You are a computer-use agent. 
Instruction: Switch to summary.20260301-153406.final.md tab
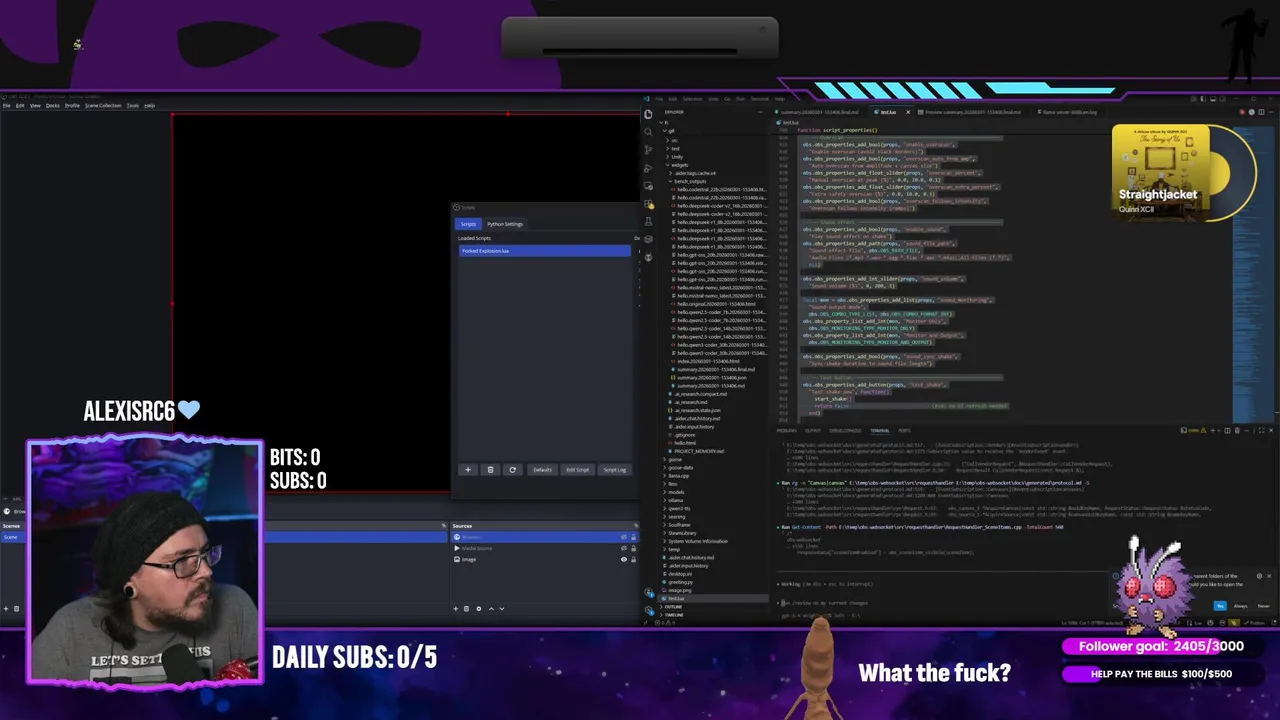[819, 112]
